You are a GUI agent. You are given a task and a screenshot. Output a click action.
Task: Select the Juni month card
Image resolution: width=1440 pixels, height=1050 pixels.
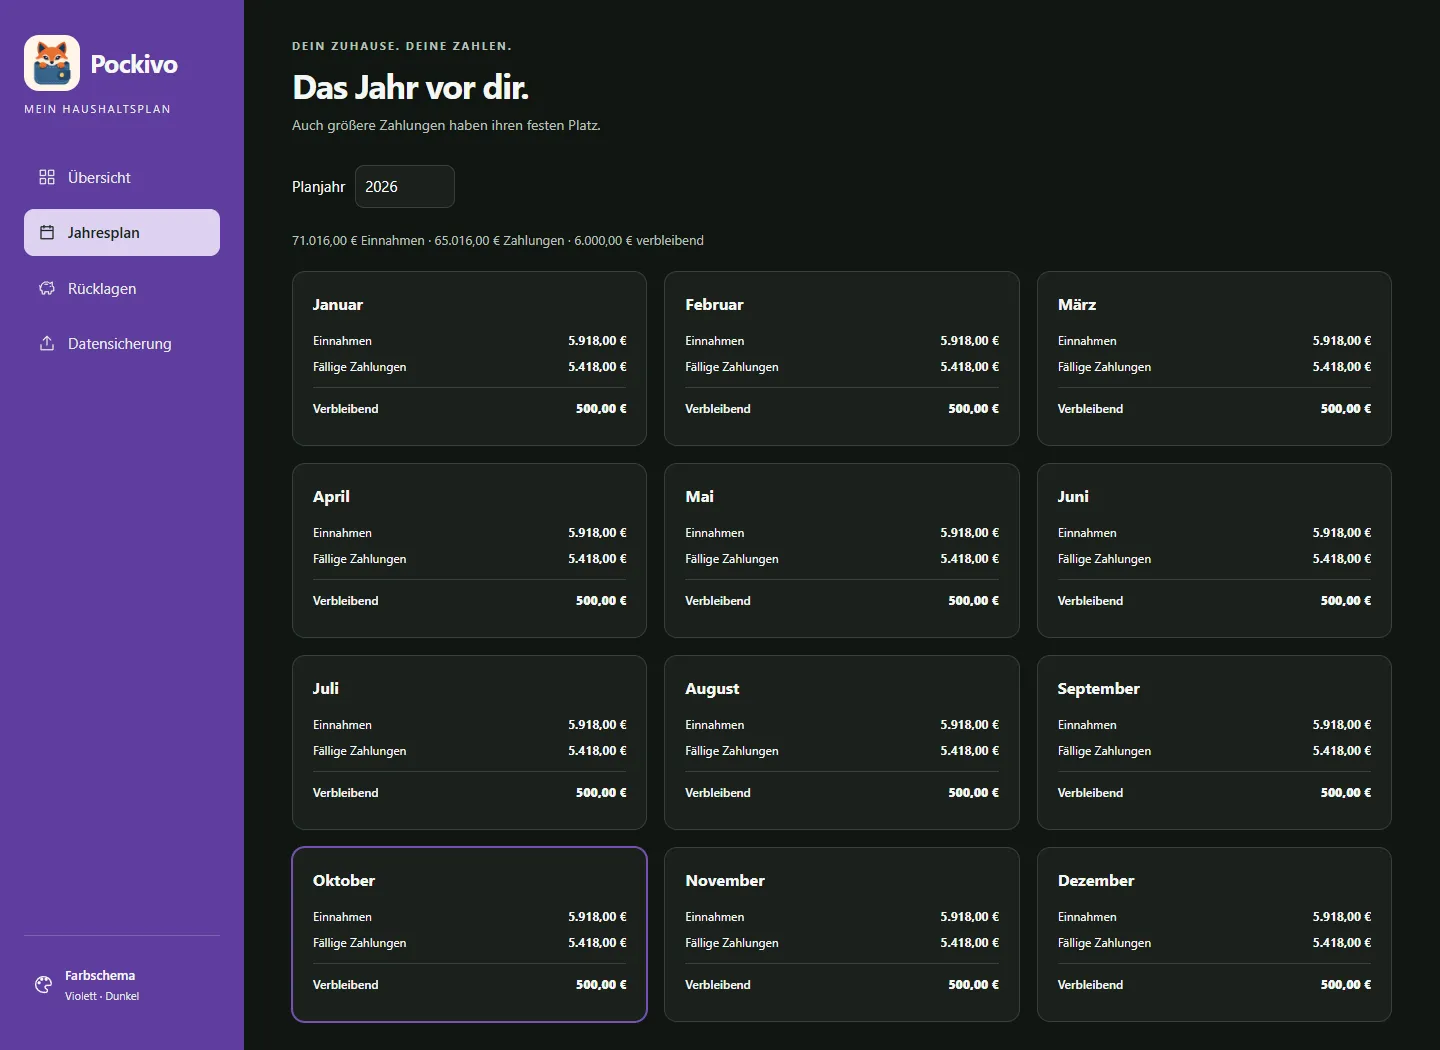[x=1214, y=550]
